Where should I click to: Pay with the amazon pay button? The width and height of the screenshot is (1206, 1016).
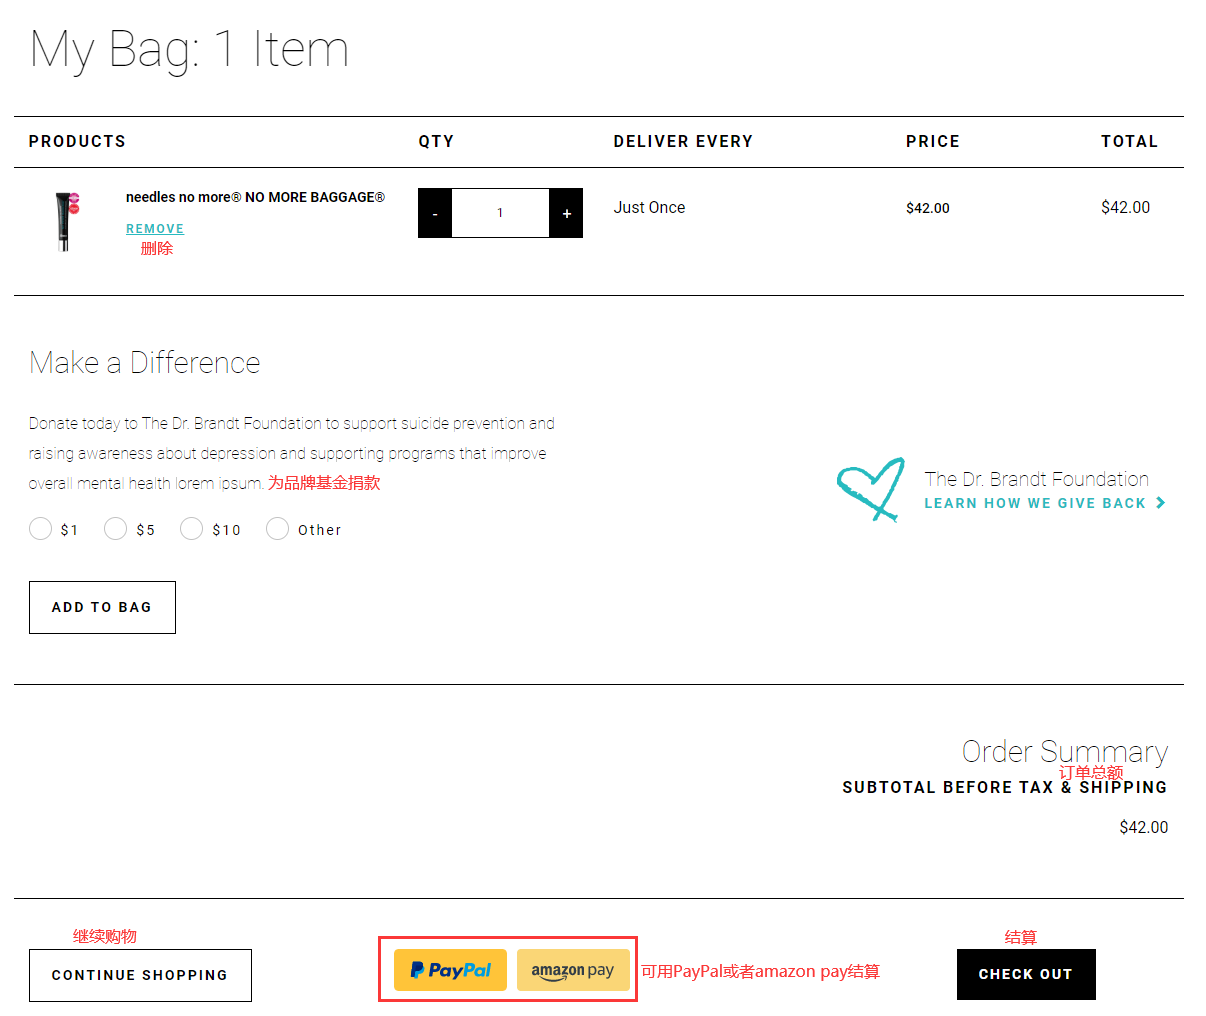573,970
